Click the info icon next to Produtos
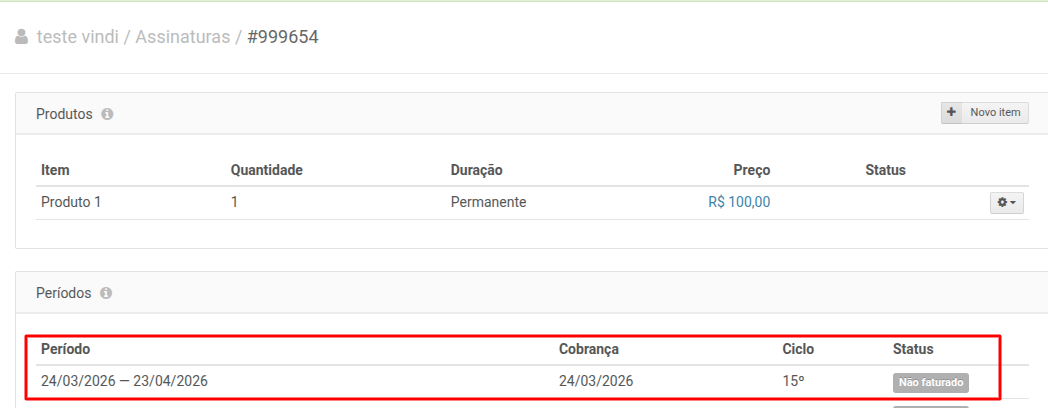Screen dimensions: 1048x408 107,114
